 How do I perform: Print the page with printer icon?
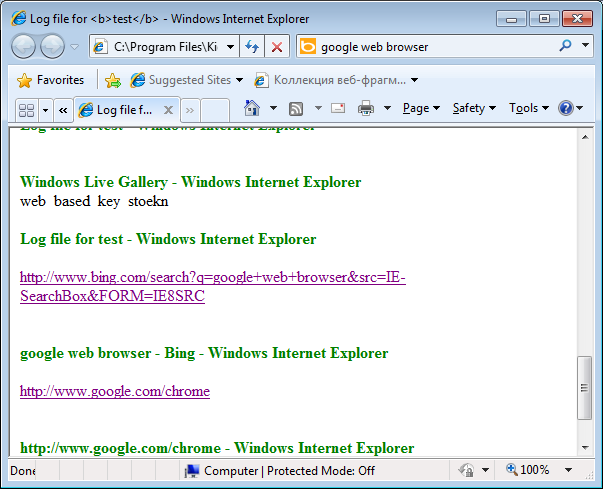pyautogui.click(x=366, y=108)
